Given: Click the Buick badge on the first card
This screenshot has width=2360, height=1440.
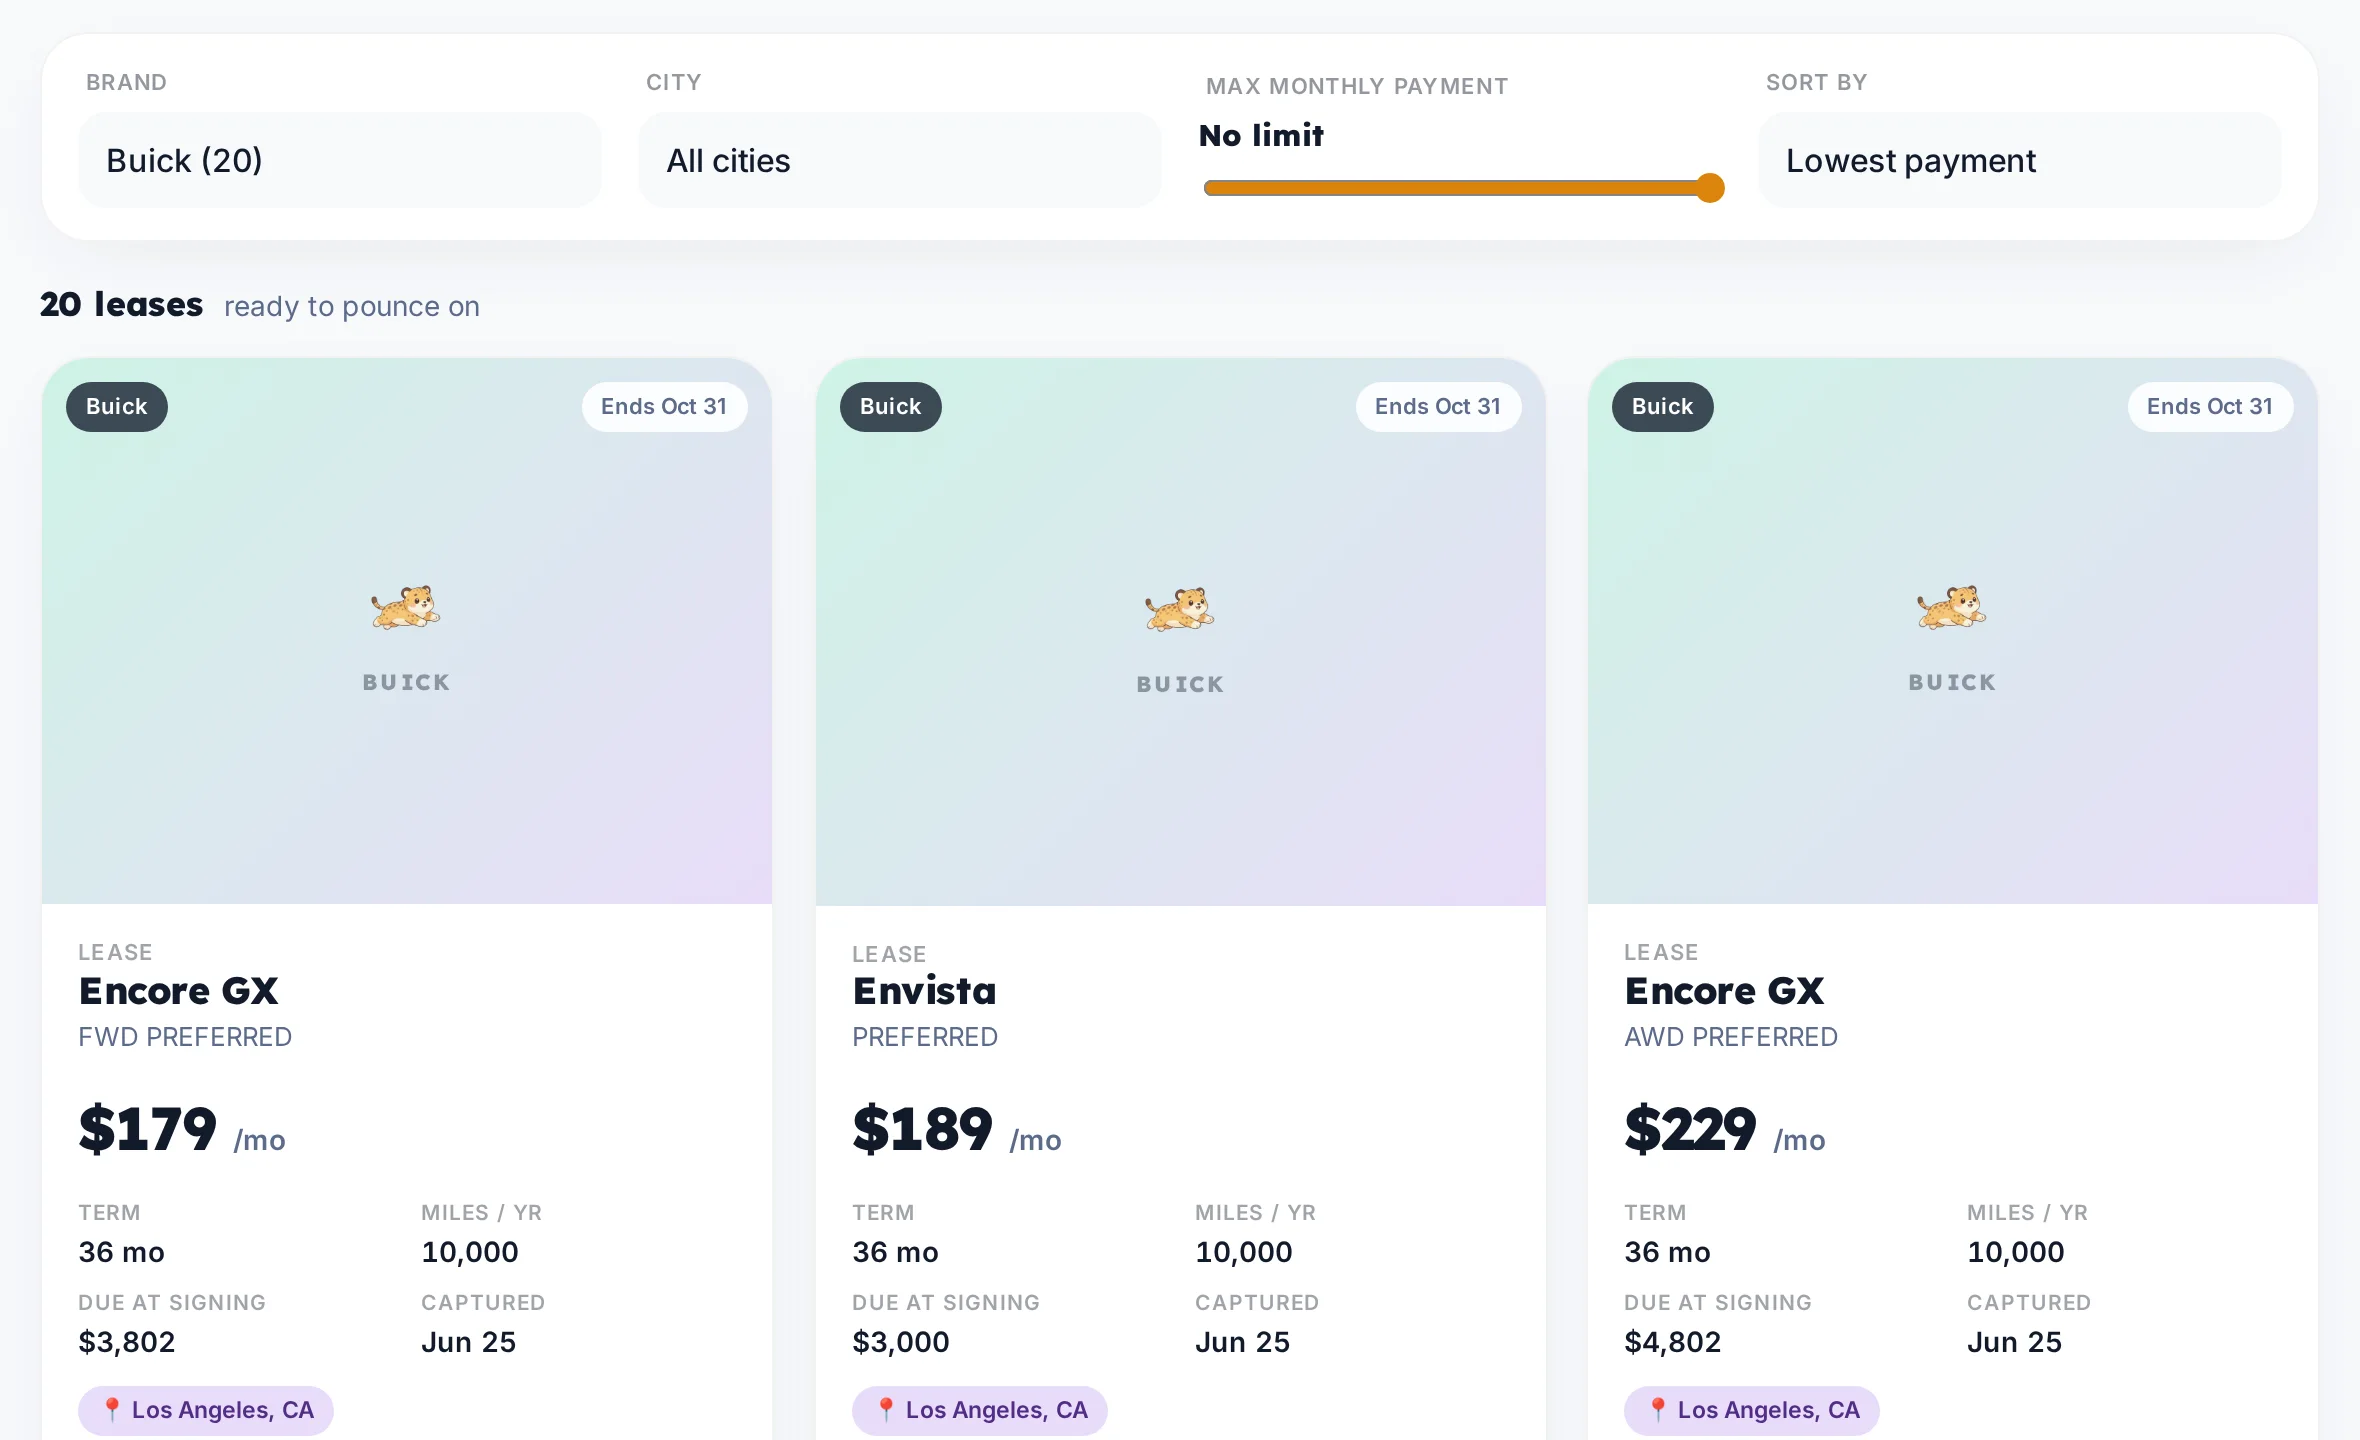Looking at the screenshot, I should point(117,407).
